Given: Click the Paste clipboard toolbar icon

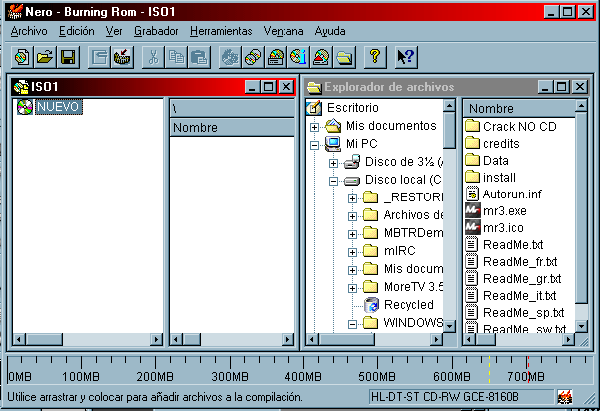Looking at the screenshot, I should 199,57.
